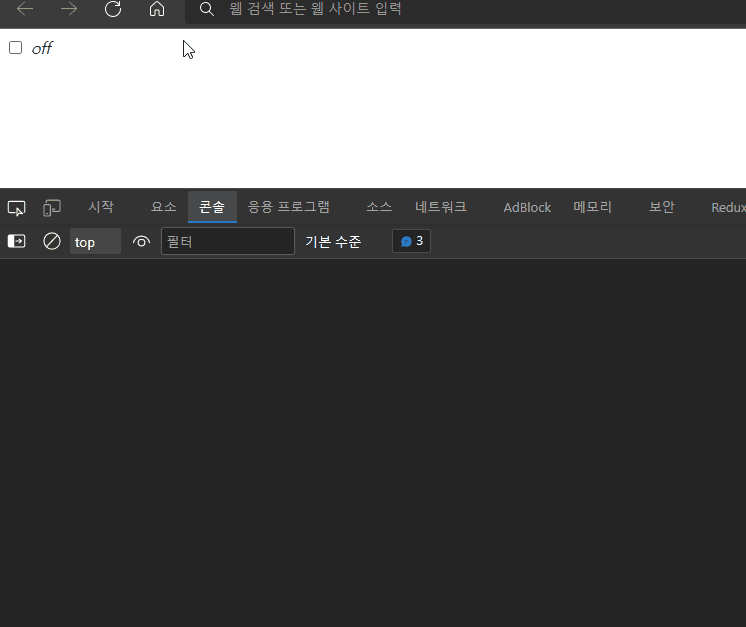The image size is (746, 627).
Task: Open the AdBlock tab
Action: tap(527, 207)
